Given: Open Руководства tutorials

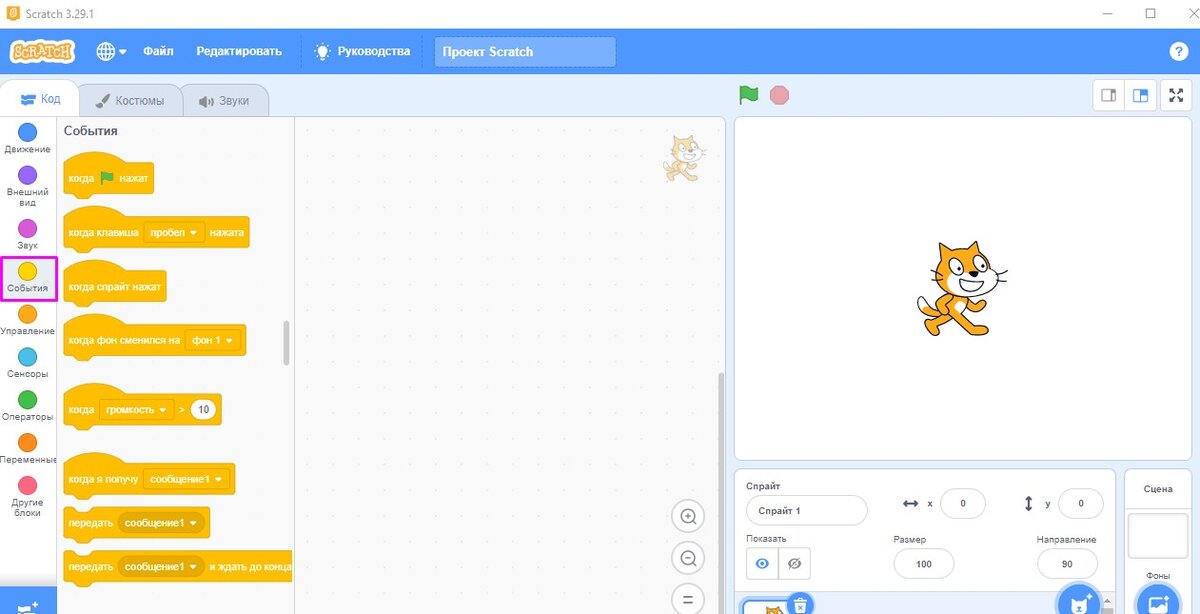Looking at the screenshot, I should [362, 51].
